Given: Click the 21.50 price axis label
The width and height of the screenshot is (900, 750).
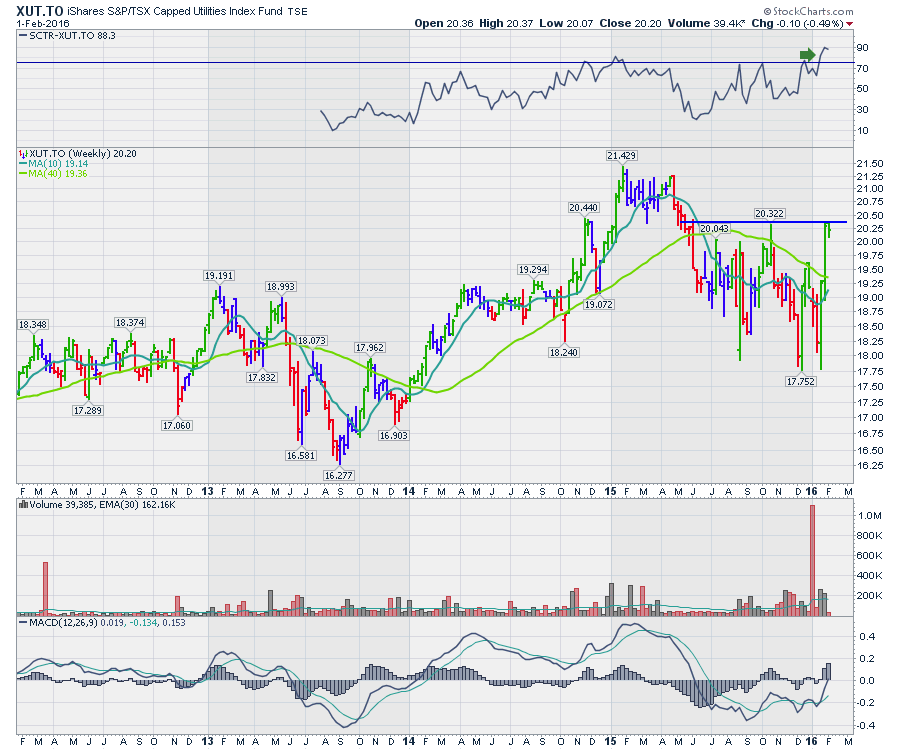Looking at the screenshot, I should click(x=869, y=164).
